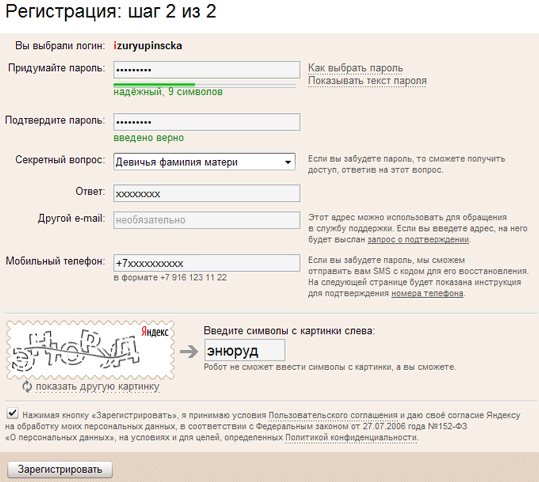This screenshot has width=539, height=482.
Task: Click the 'Мобильный телефон' input field
Action: (x=207, y=263)
